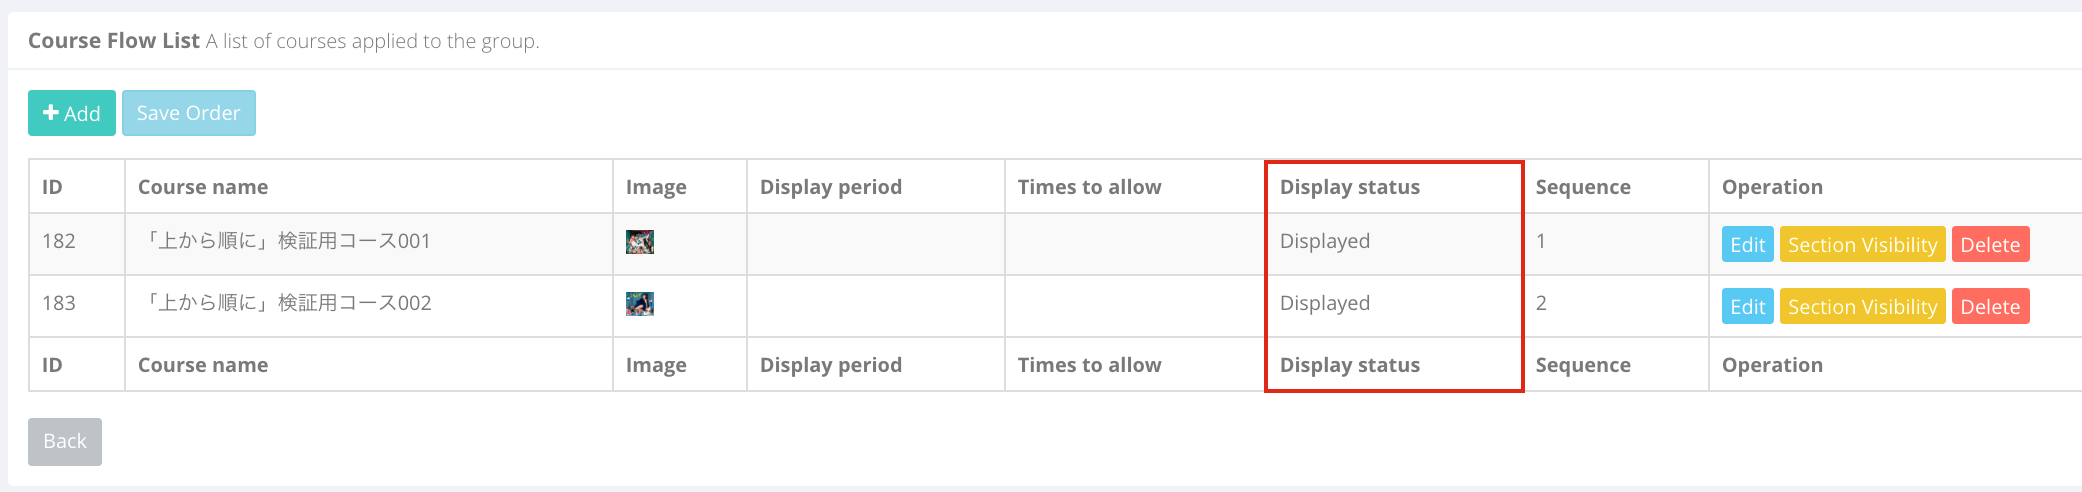Click the Save Order button

[x=189, y=113]
